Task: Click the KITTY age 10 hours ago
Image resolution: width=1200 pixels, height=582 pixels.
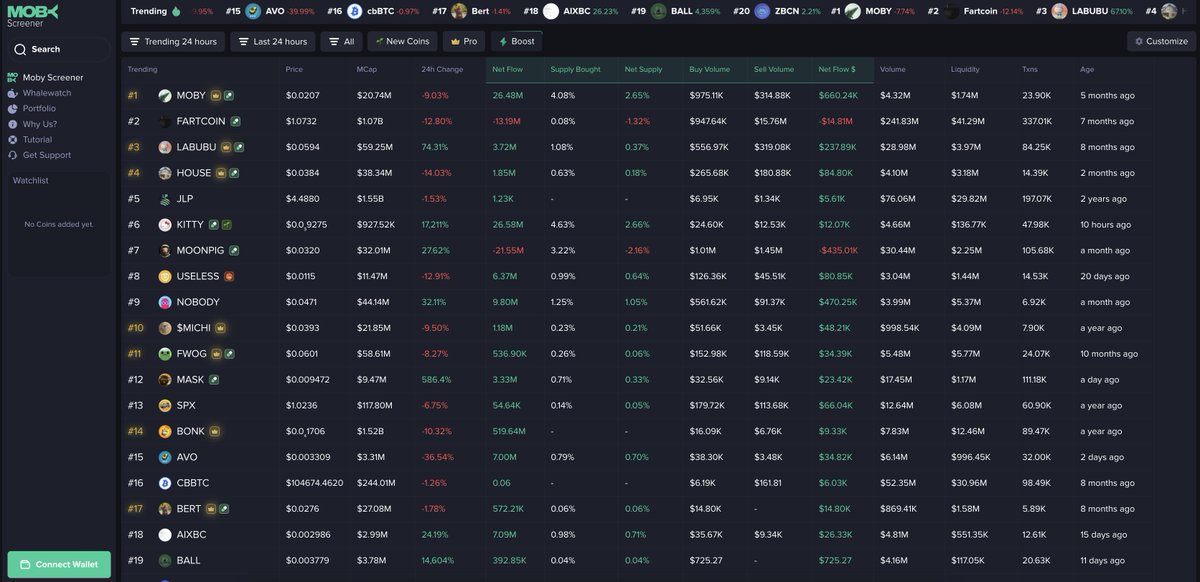Action: click(1105, 225)
